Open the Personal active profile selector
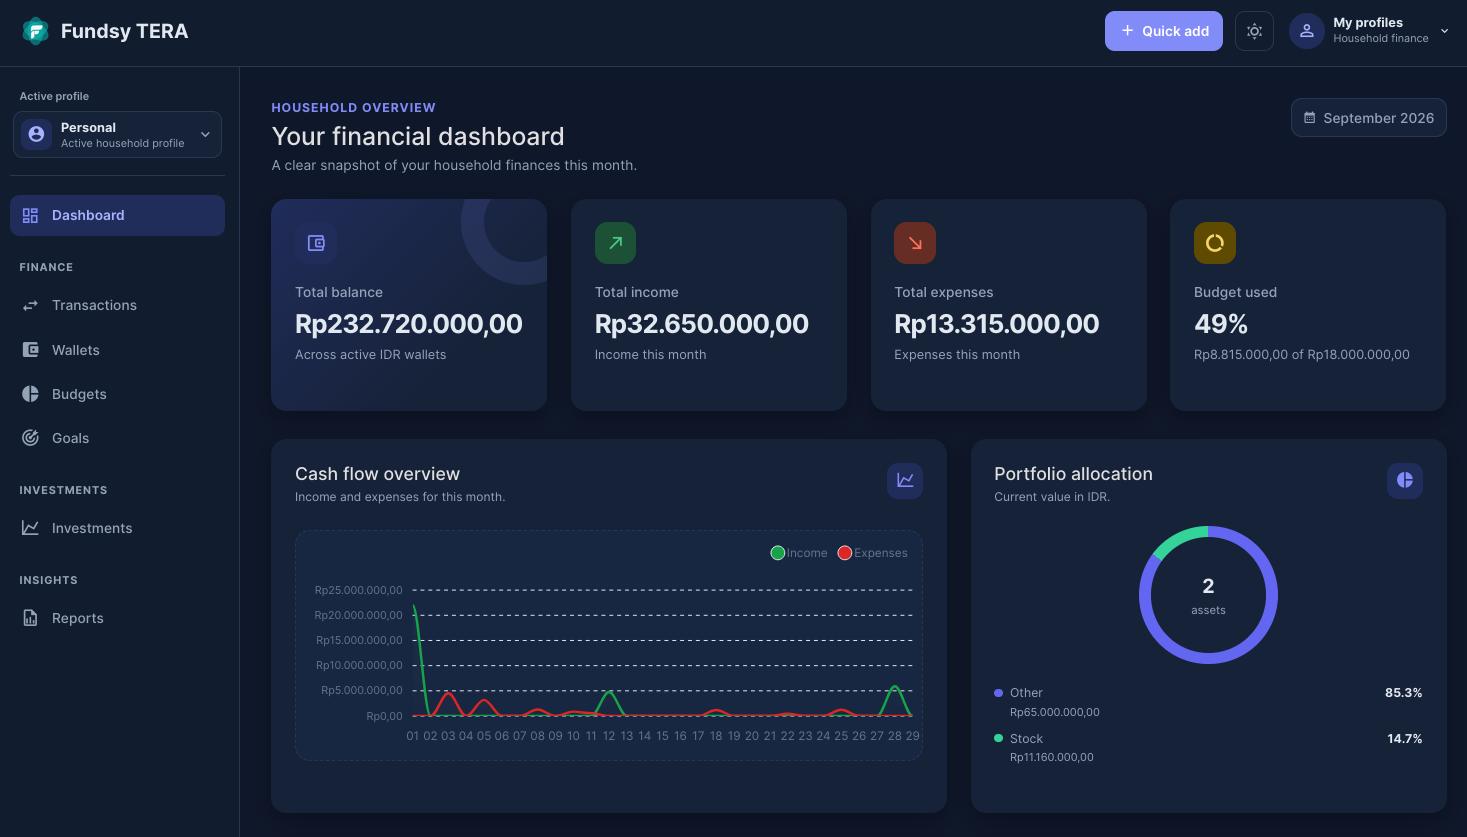This screenshot has width=1467, height=837. 117,135
